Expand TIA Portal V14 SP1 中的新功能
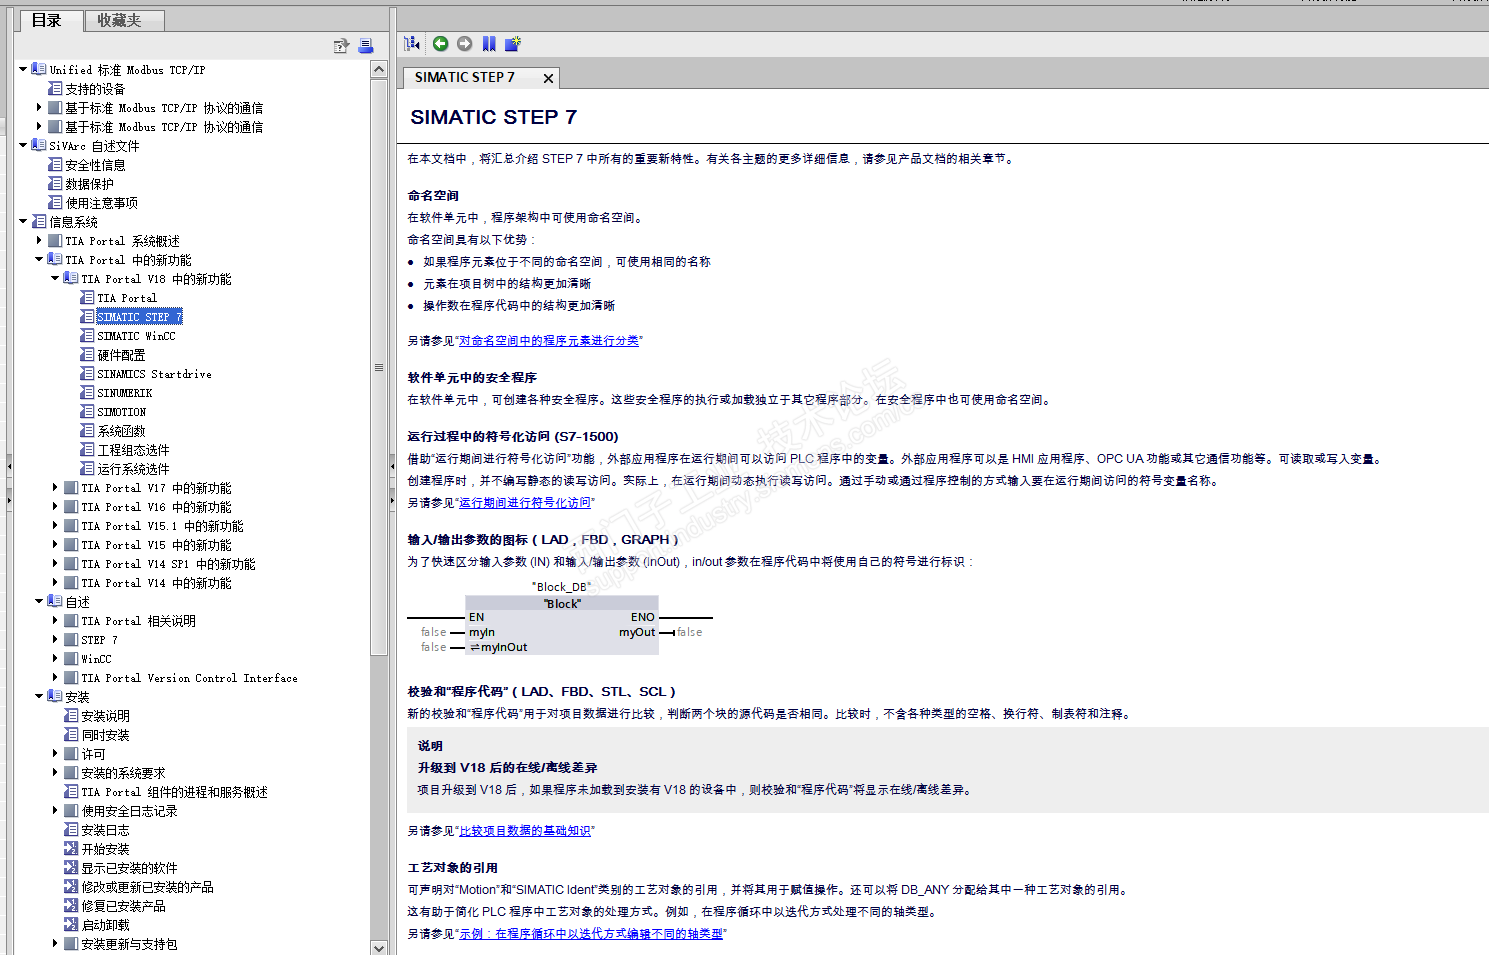1489x955 pixels. point(55,564)
